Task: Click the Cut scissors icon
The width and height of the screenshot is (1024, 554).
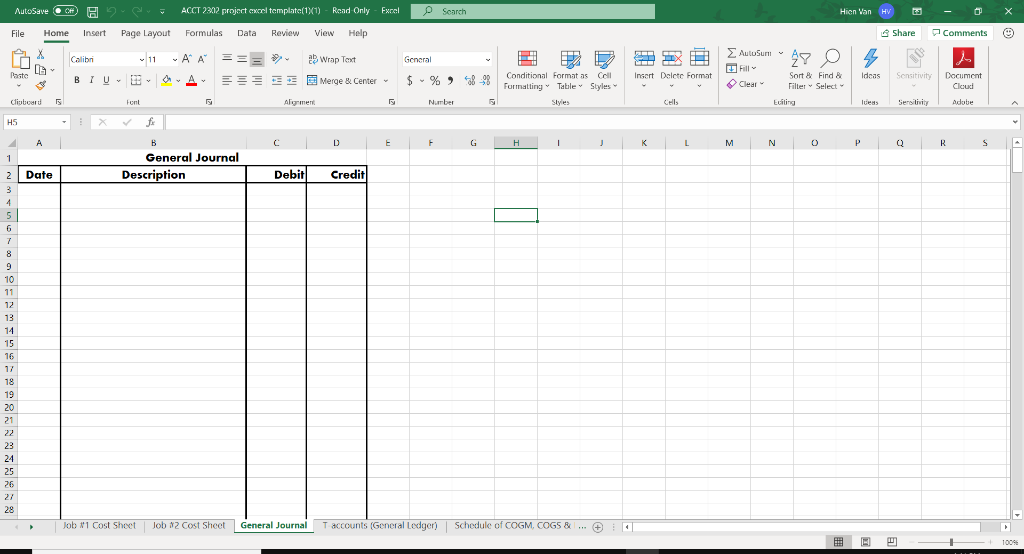Action: coord(40,54)
